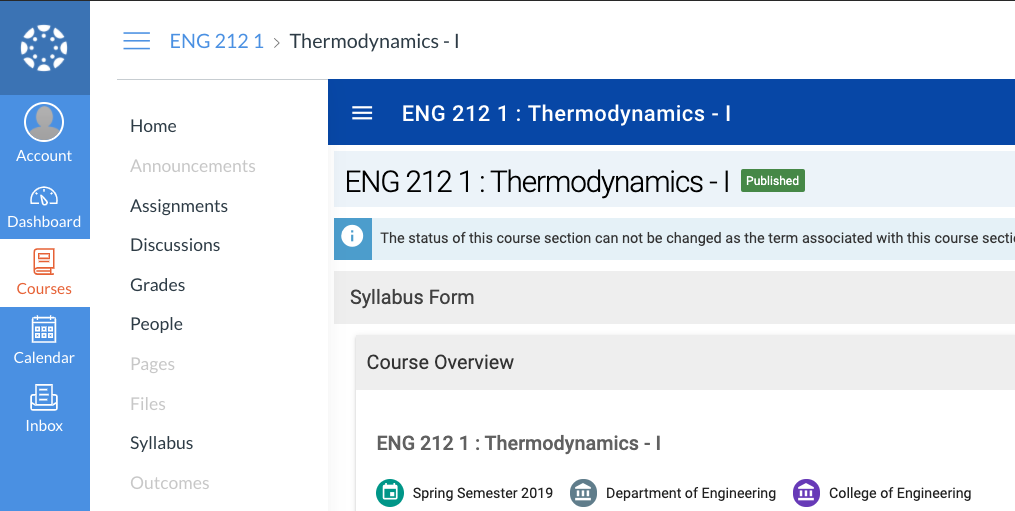
Task: Collapse the Syllabus Form section header
Action: 412,297
